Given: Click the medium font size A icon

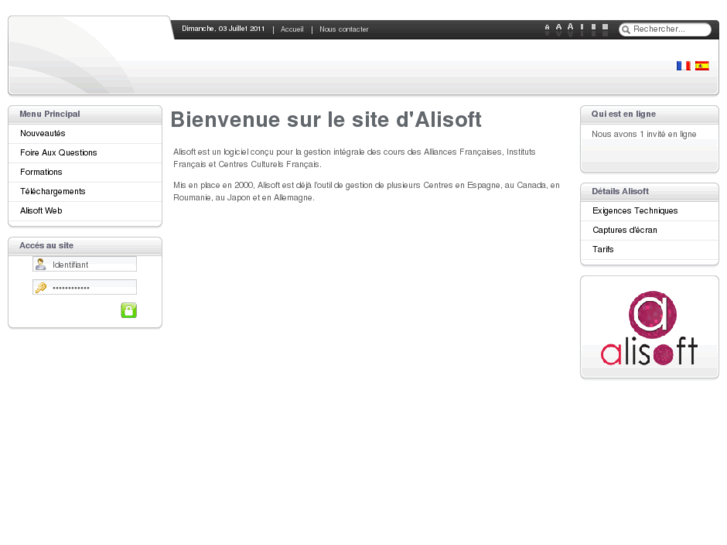Looking at the screenshot, I should click(x=559, y=27).
